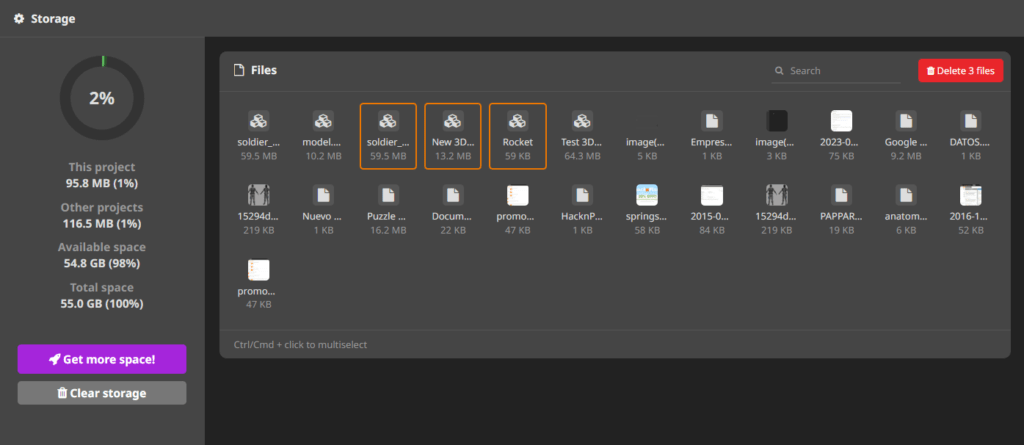The width and height of the screenshot is (1024, 445).
Task: Select the 10.2 MB model file
Action: tap(323, 122)
